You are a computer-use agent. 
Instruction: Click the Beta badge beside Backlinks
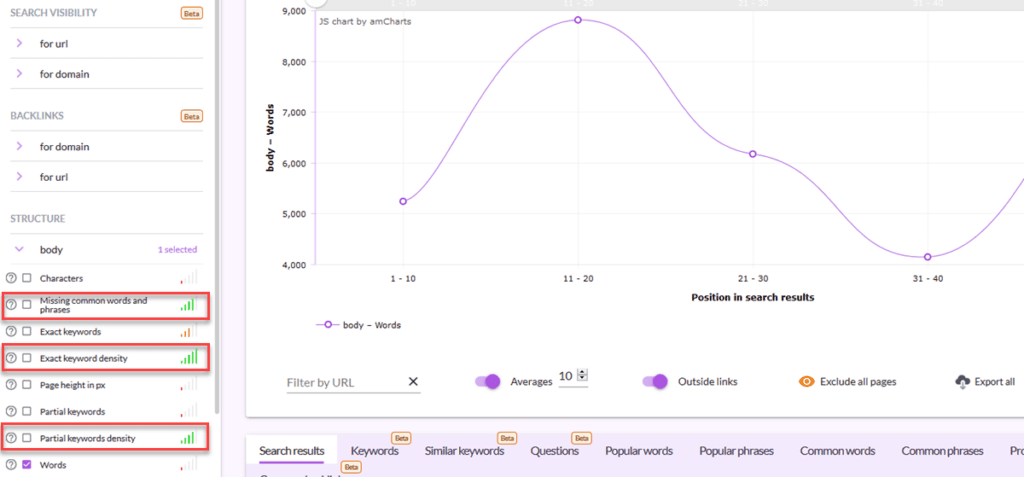[191, 116]
